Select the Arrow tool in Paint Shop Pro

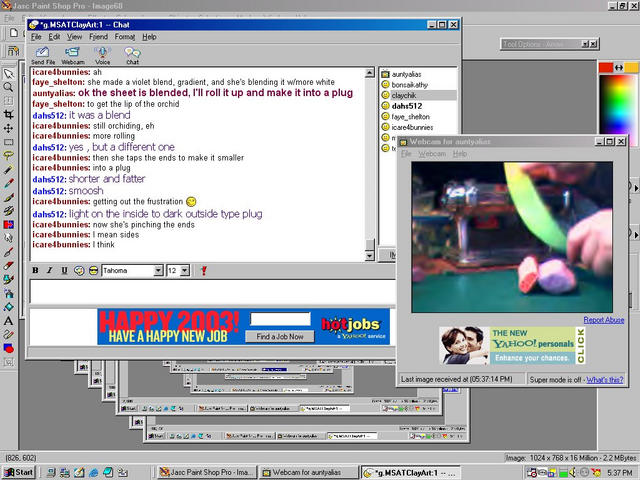pyautogui.click(x=9, y=74)
